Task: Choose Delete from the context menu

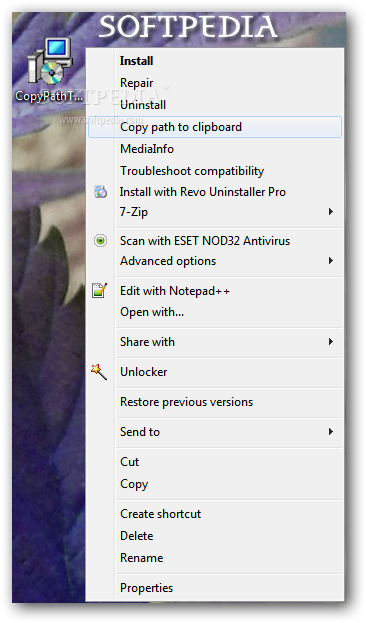Action: pos(215,536)
